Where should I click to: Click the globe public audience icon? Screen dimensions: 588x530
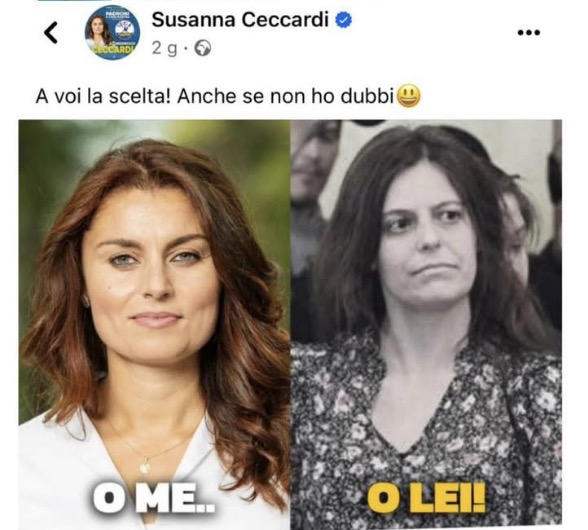coord(203,48)
